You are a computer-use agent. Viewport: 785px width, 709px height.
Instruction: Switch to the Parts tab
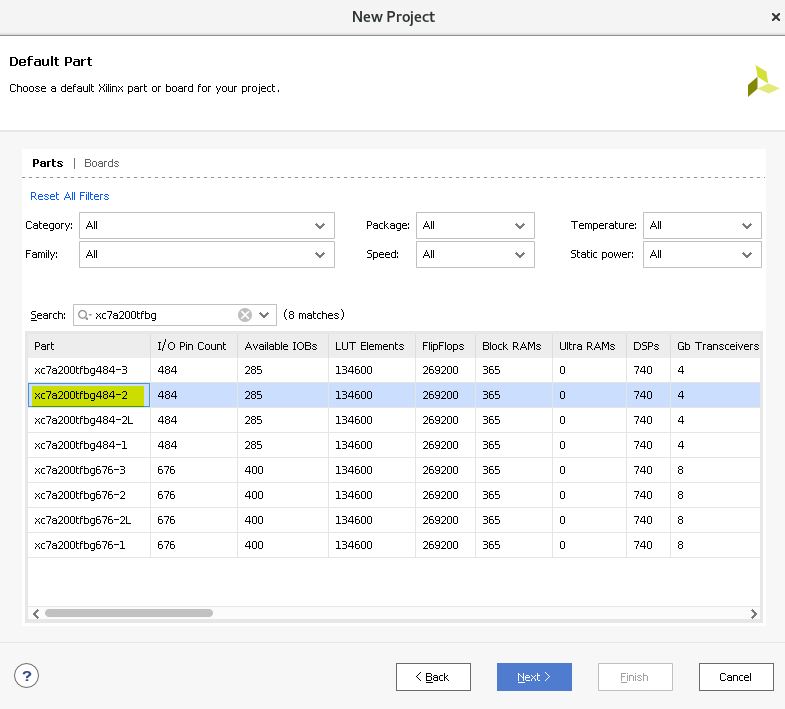(x=48, y=163)
